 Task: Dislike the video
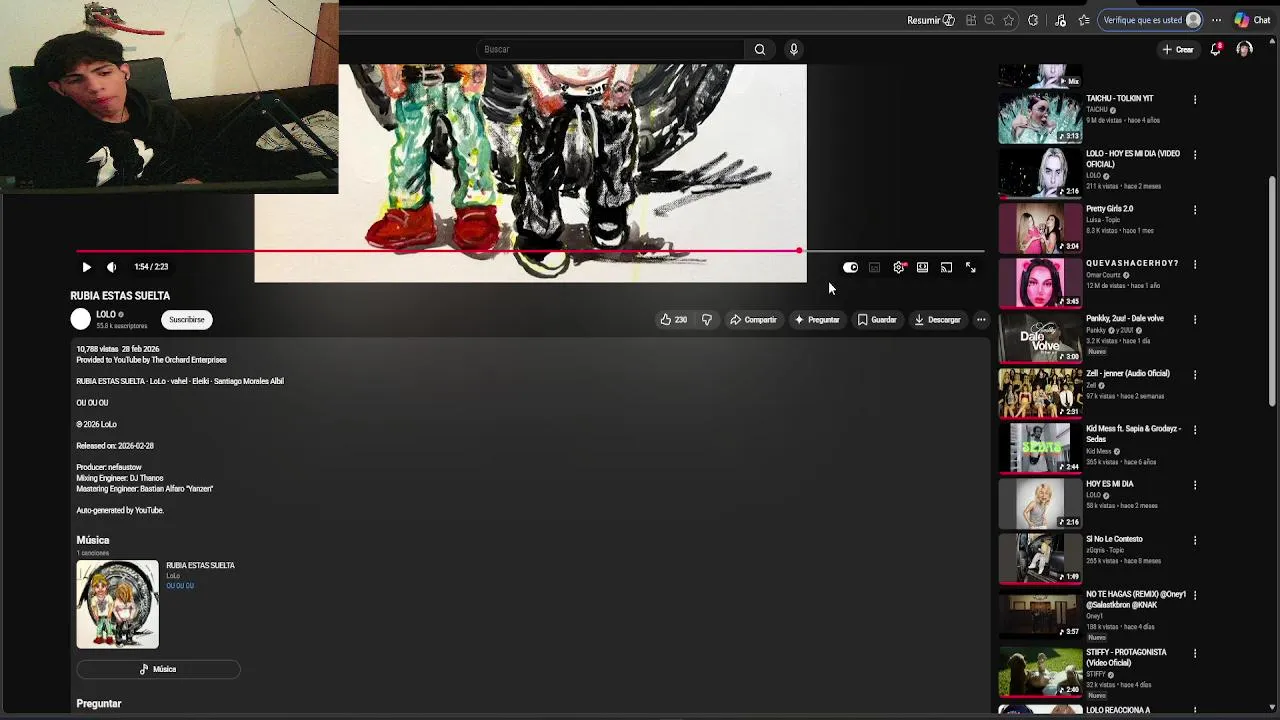point(707,320)
